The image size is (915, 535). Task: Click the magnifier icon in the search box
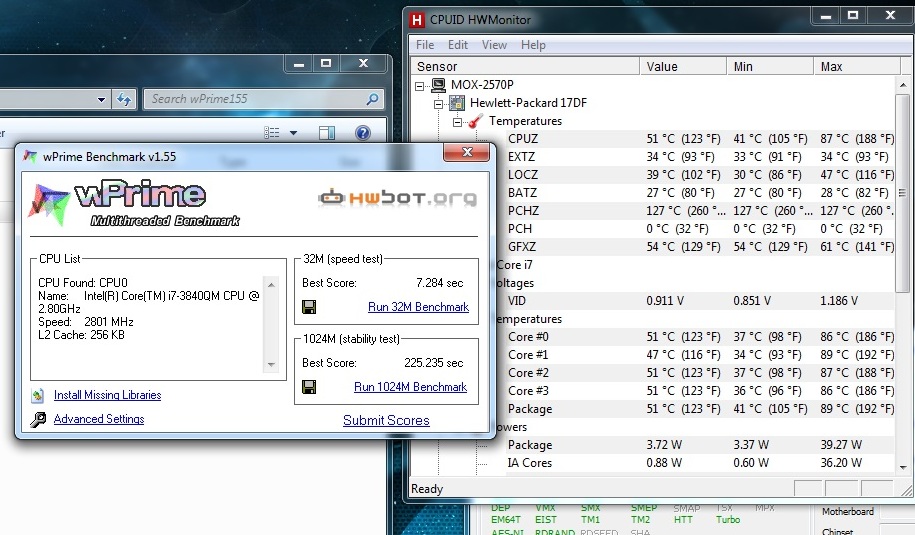click(x=372, y=100)
